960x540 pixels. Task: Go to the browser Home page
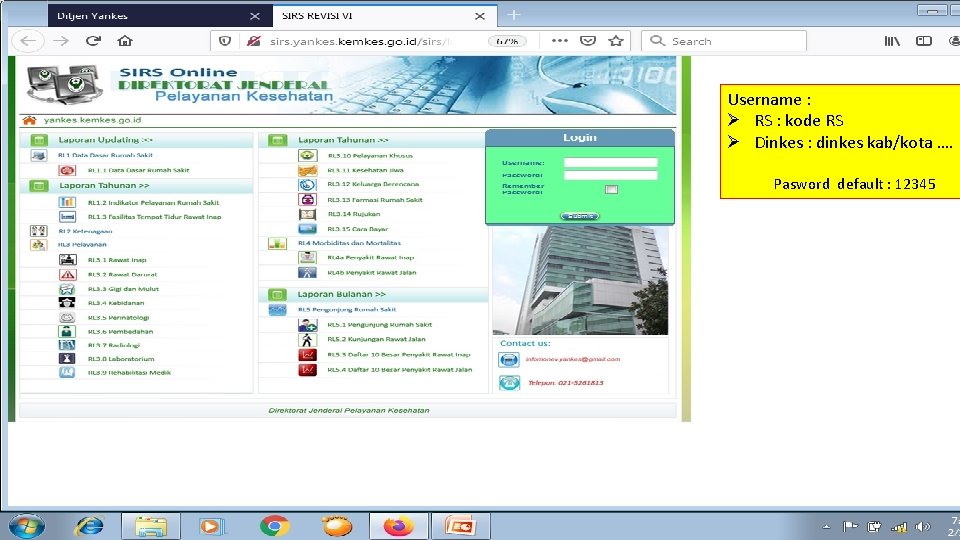(125, 41)
